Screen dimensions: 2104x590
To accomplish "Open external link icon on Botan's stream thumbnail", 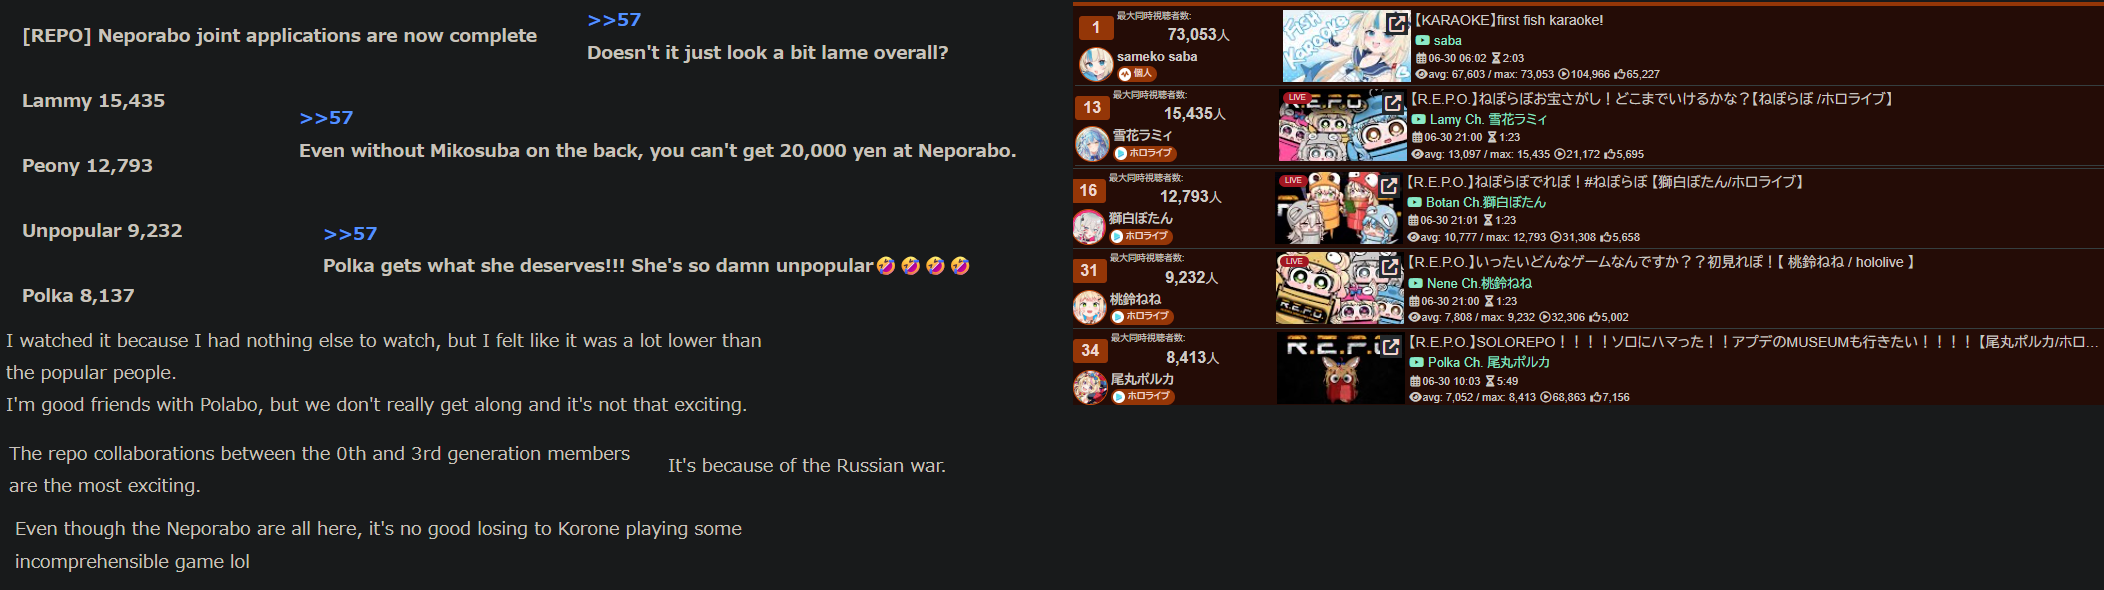I will 1388,185.
